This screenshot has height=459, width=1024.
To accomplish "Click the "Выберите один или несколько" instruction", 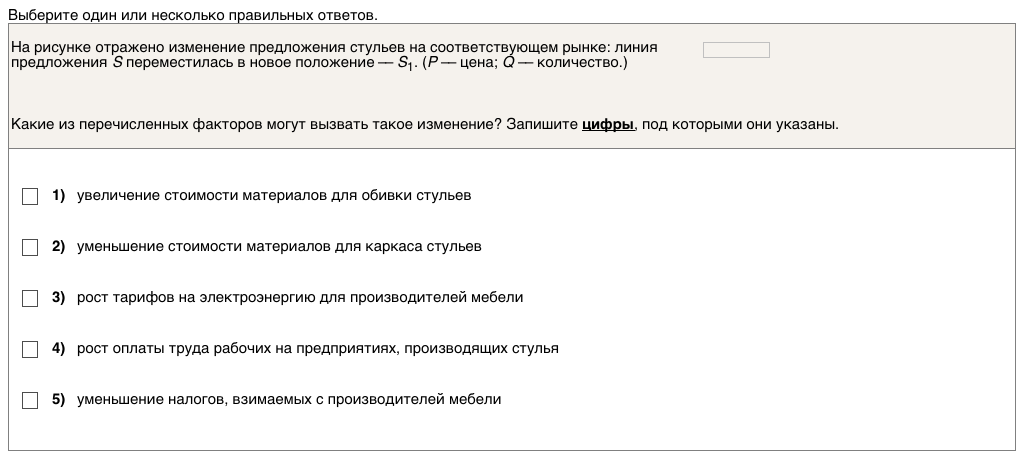I will click(x=193, y=16).
